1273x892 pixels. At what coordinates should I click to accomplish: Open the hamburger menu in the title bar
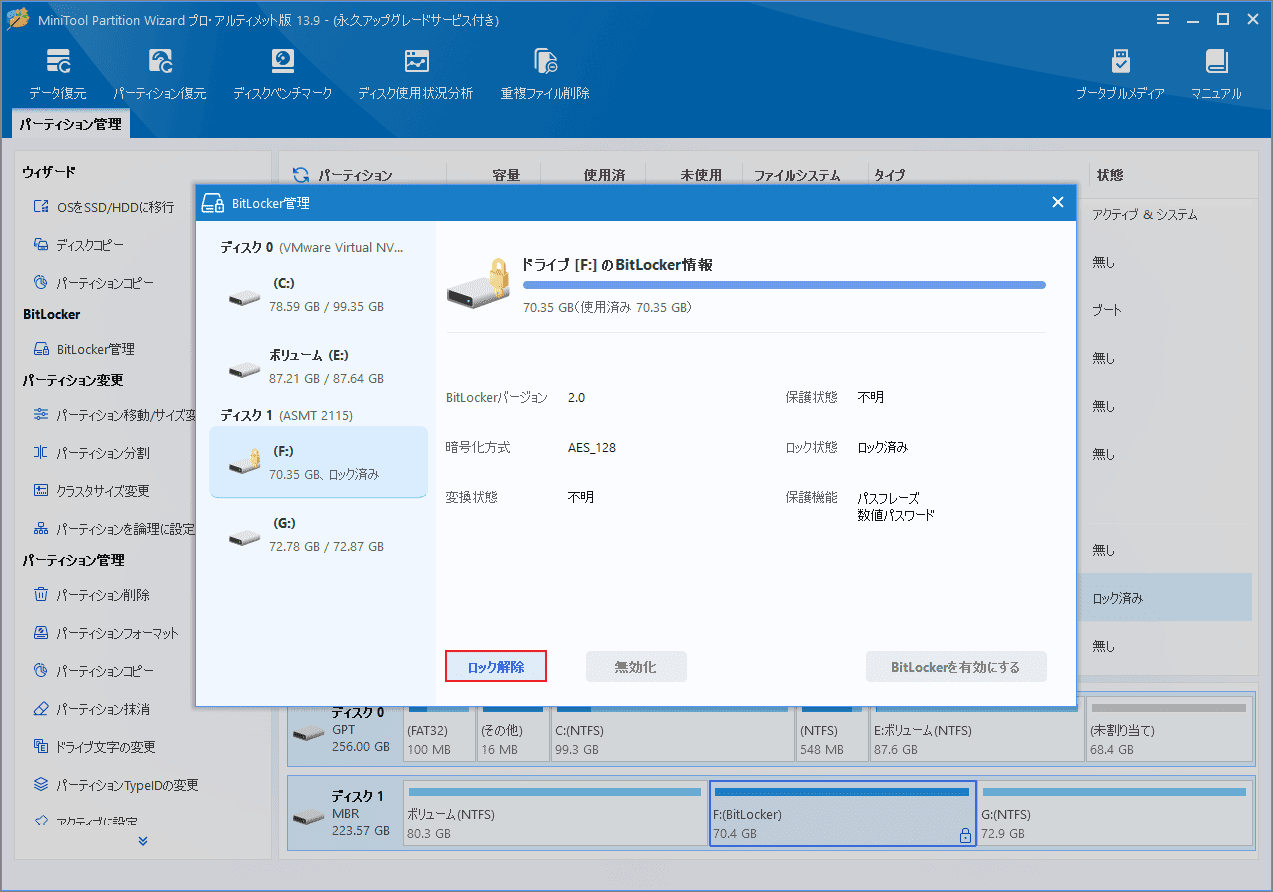pyautogui.click(x=1163, y=19)
